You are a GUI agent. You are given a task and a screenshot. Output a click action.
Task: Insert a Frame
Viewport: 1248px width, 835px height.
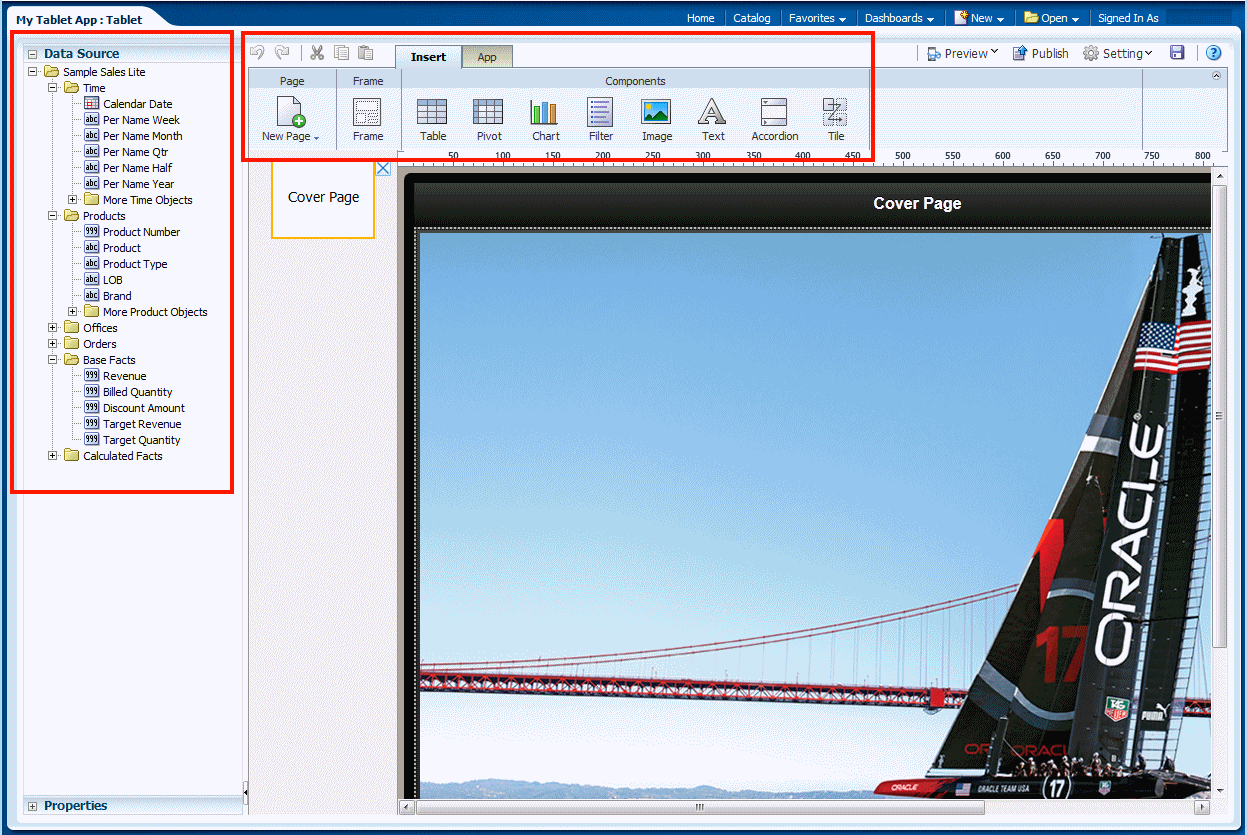pyautogui.click(x=367, y=120)
